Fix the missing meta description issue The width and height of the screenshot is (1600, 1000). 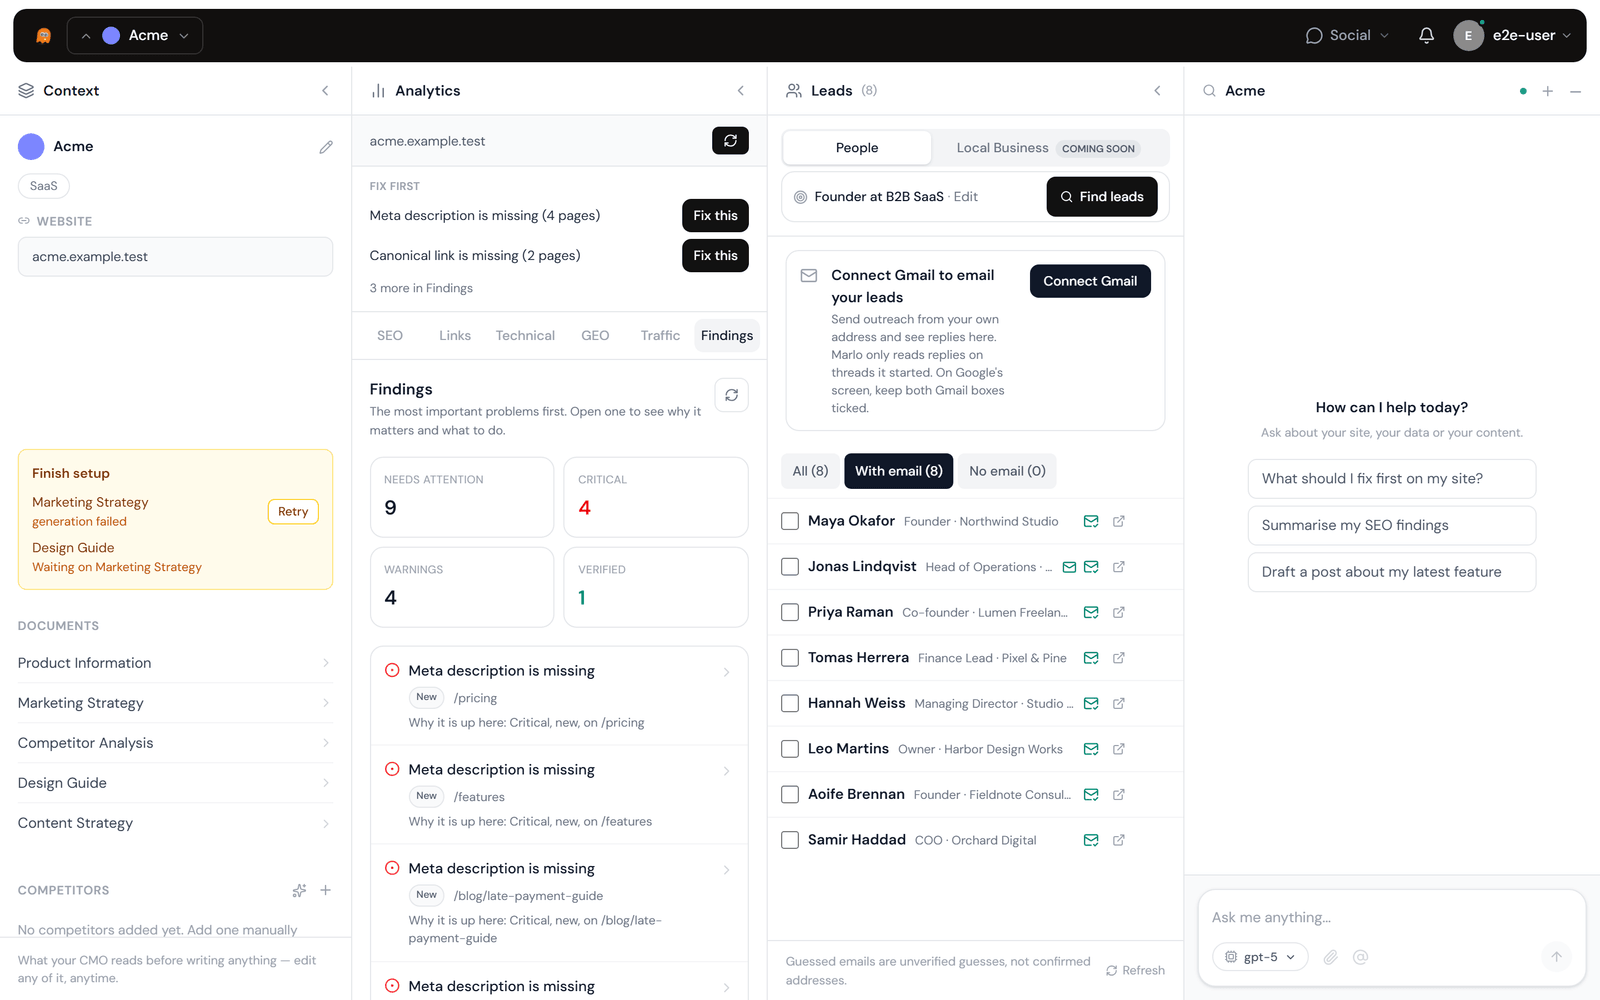(x=715, y=216)
